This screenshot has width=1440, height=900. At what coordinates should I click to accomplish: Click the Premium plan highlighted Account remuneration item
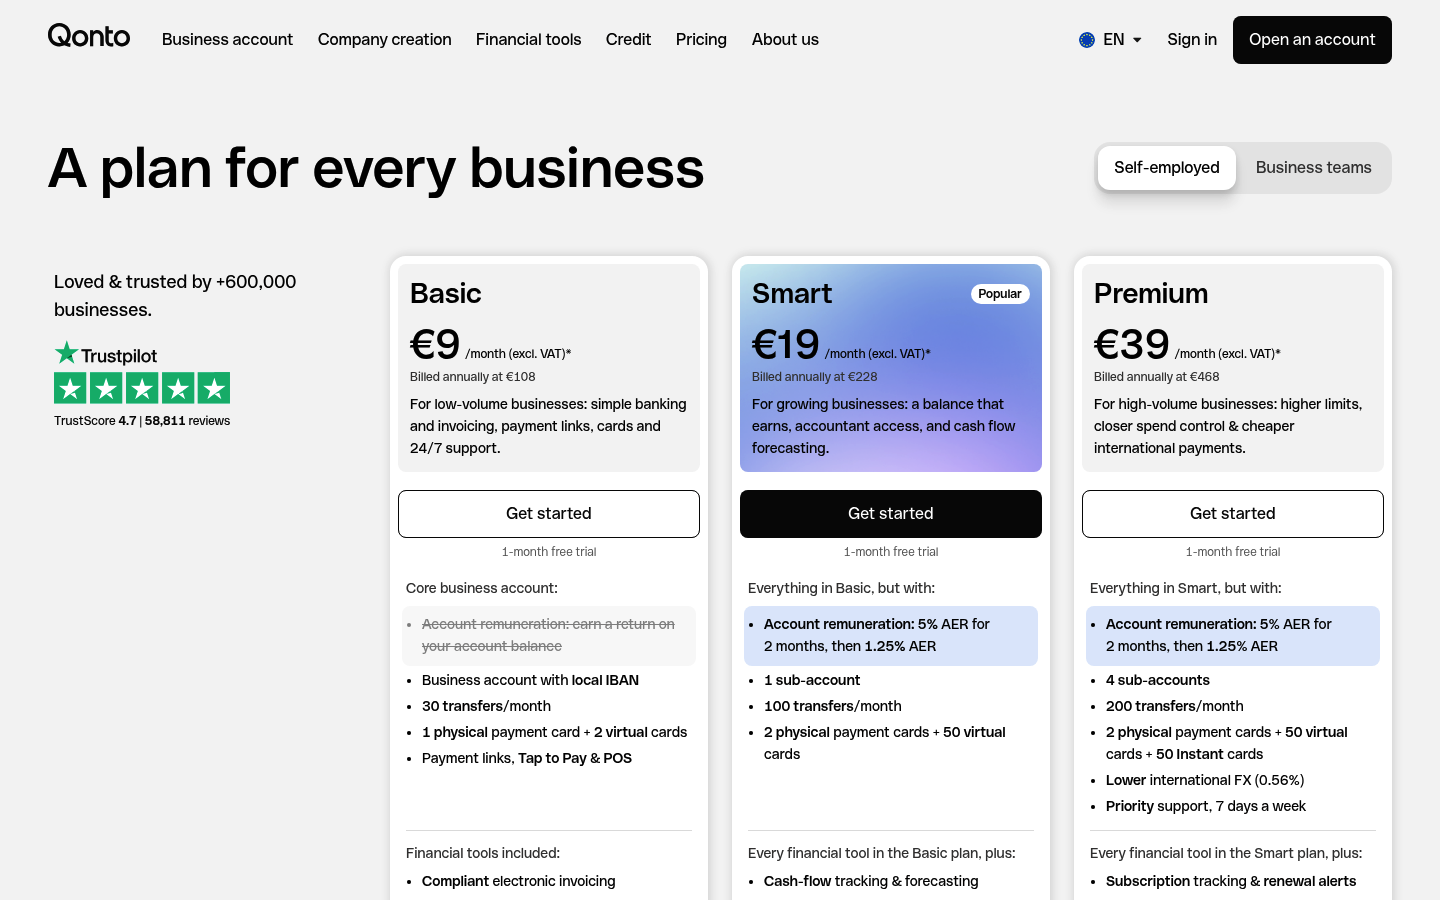tap(1233, 635)
